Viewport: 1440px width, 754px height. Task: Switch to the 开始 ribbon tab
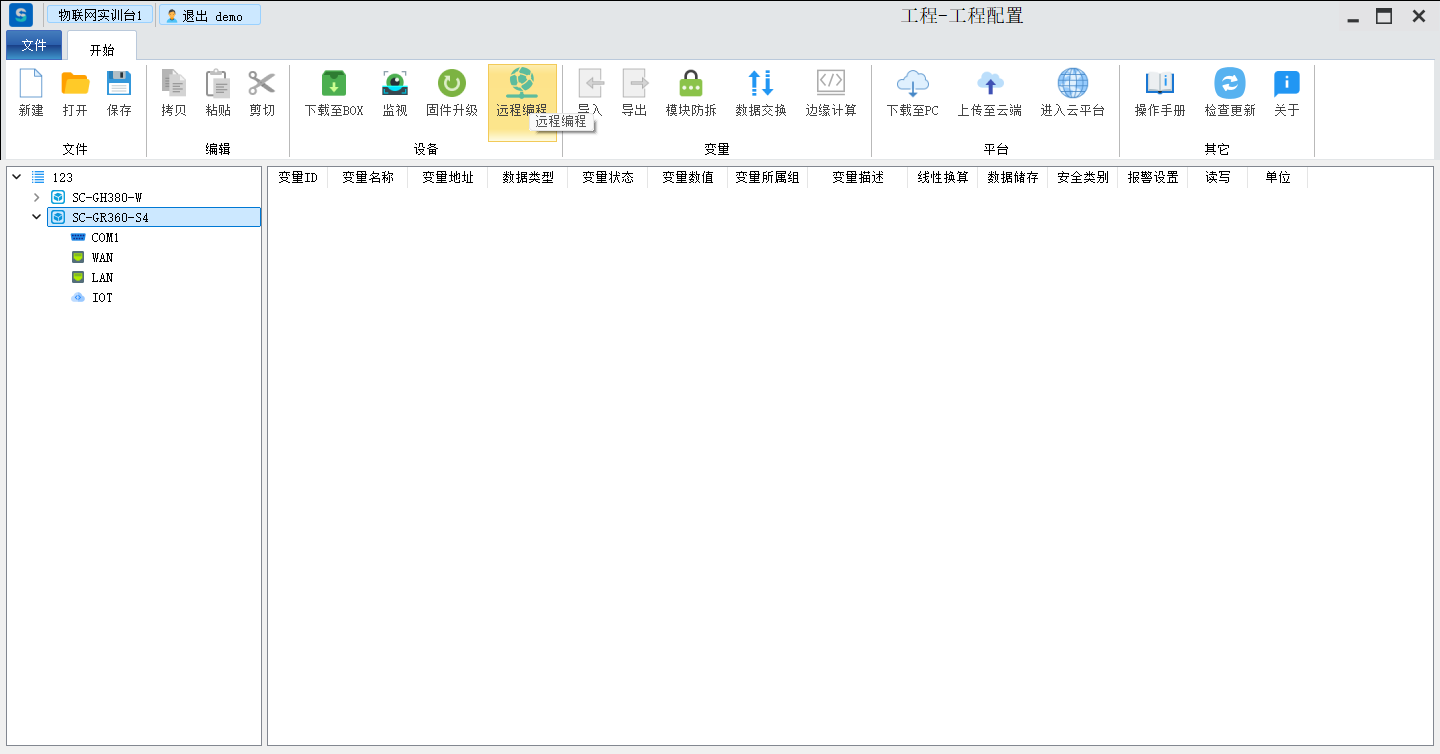(102, 49)
